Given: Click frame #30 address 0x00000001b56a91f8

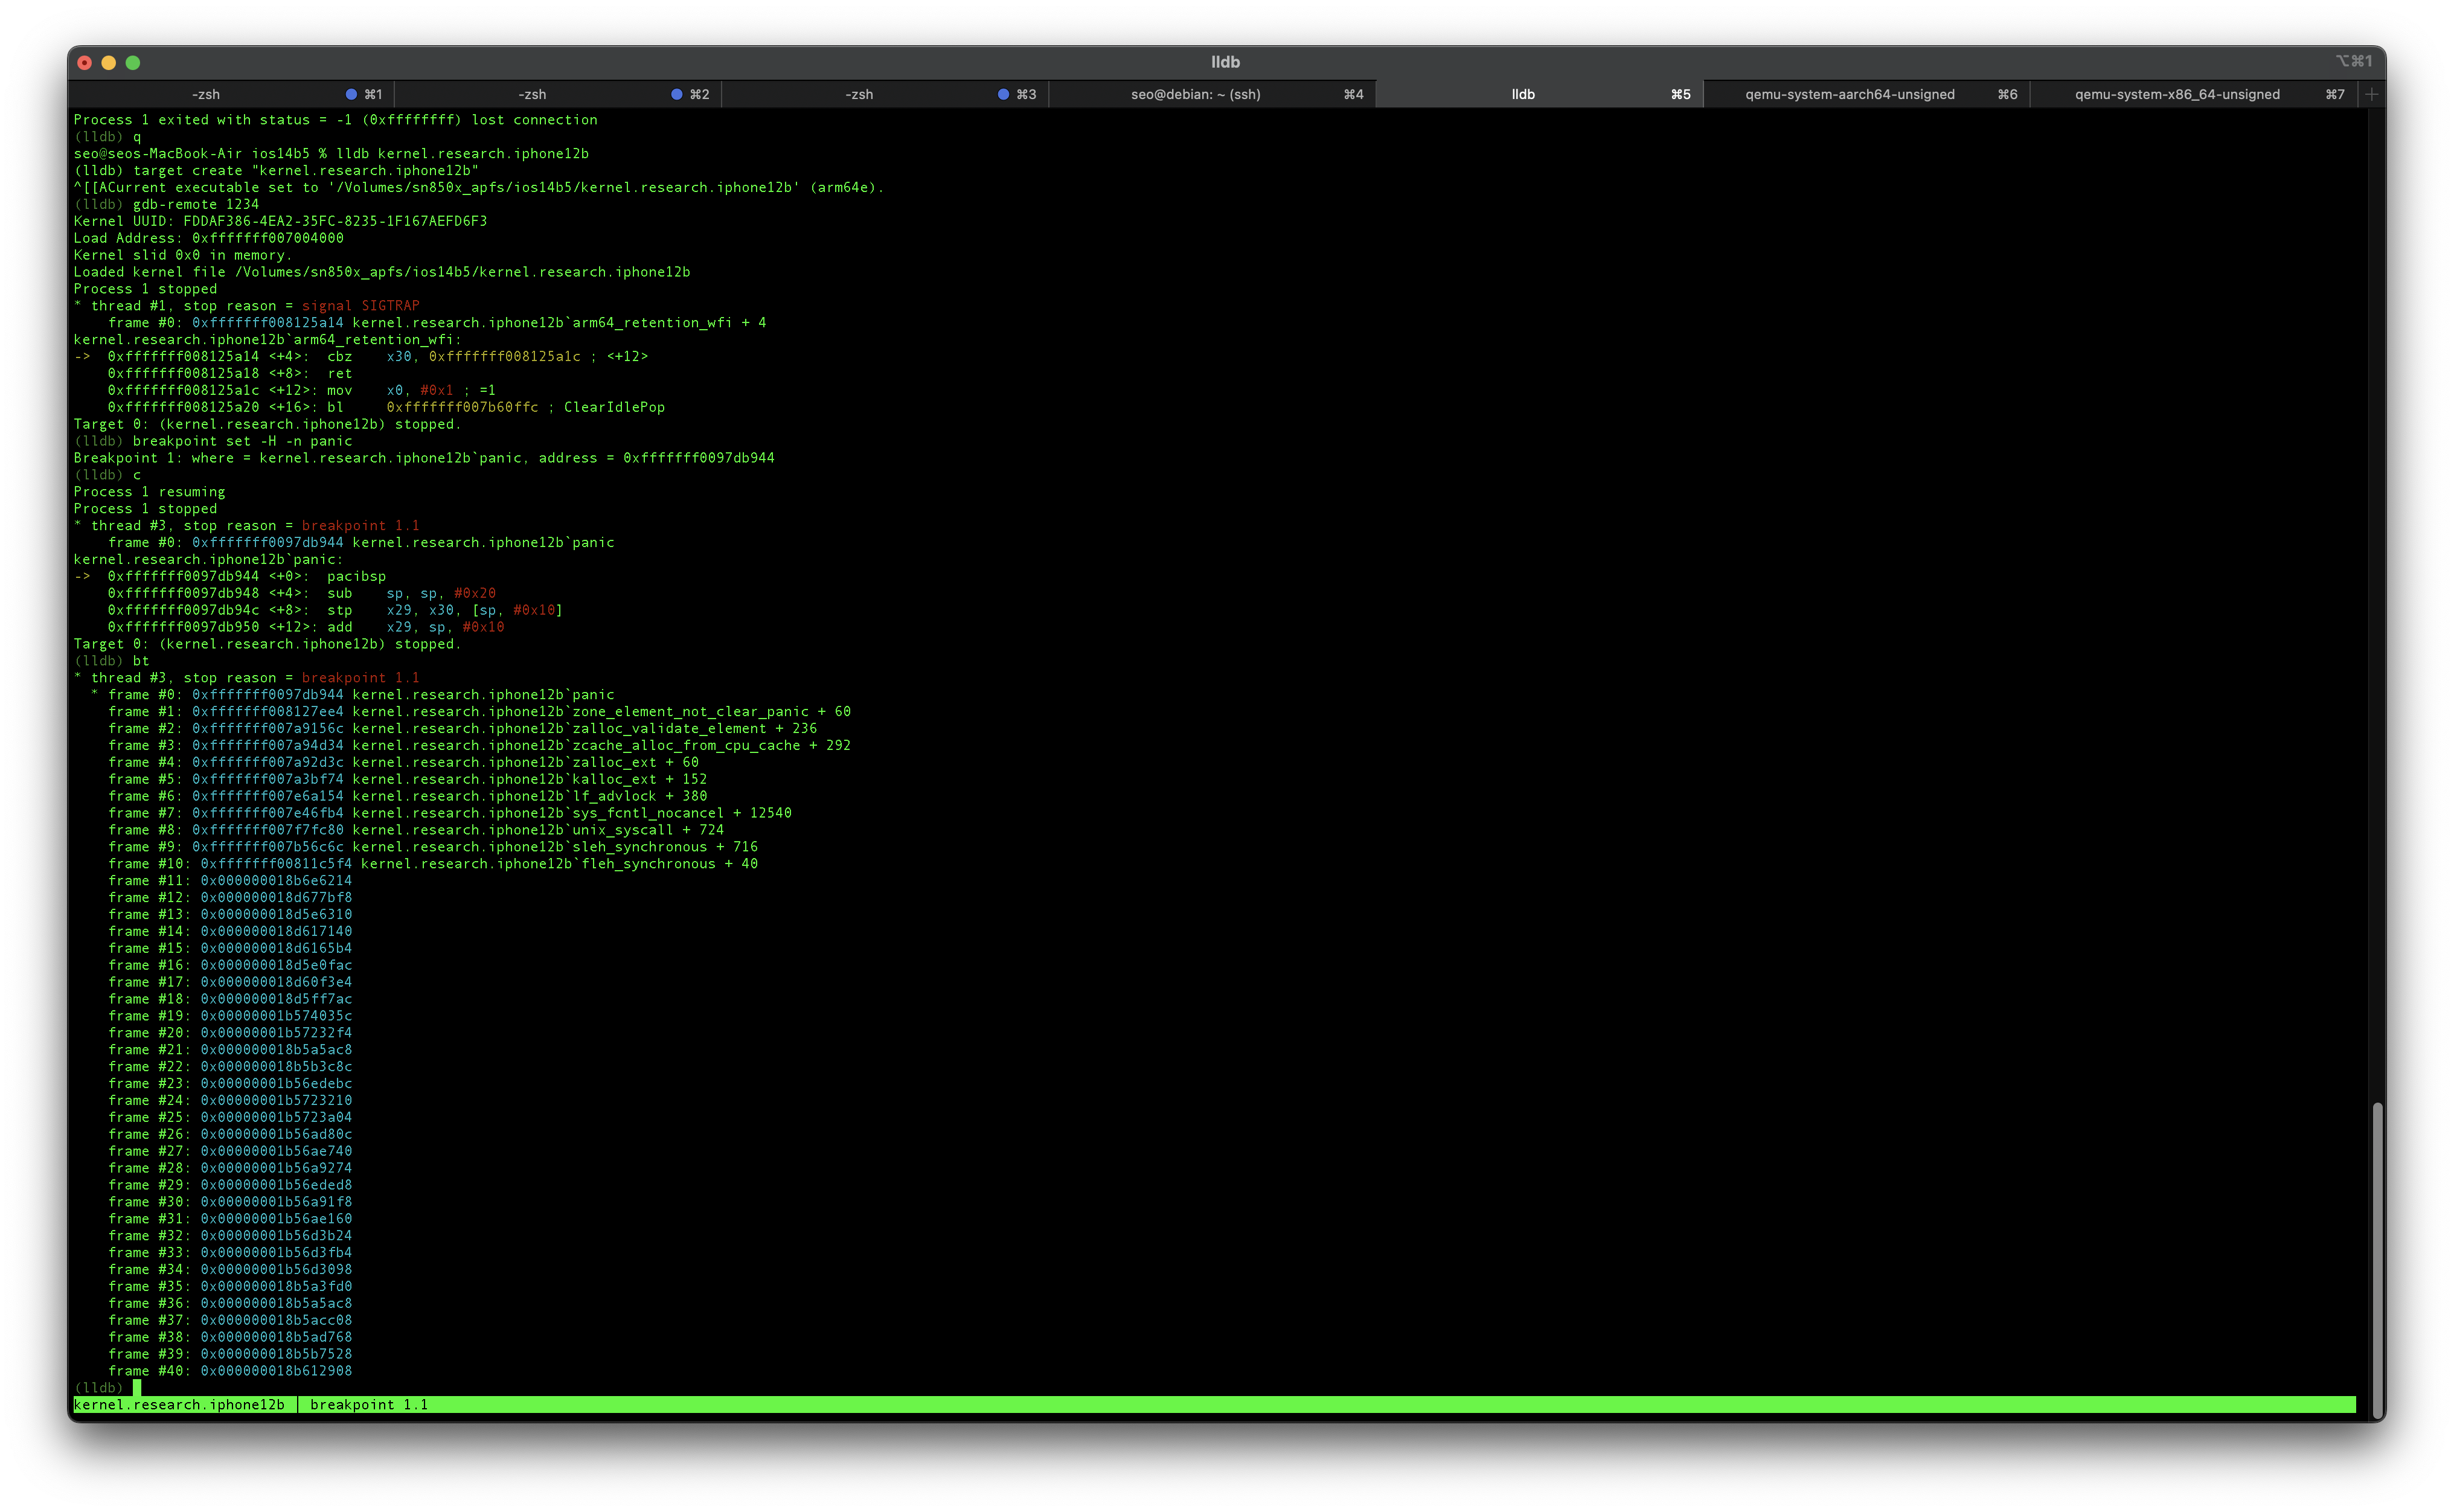Looking at the screenshot, I should (276, 1202).
